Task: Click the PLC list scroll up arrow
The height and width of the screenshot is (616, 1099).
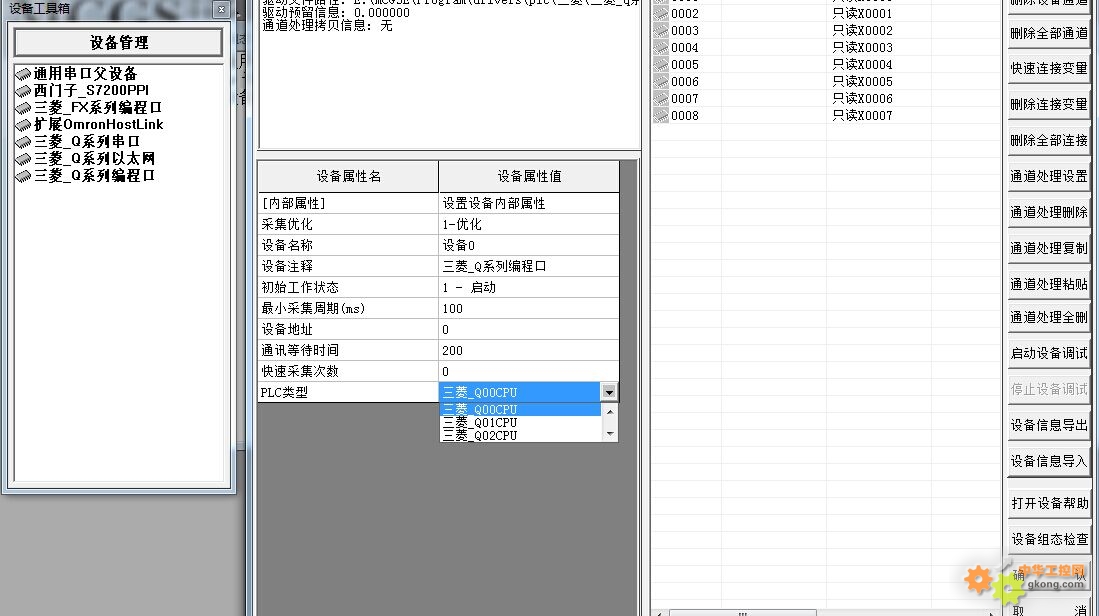Action: (x=610, y=411)
